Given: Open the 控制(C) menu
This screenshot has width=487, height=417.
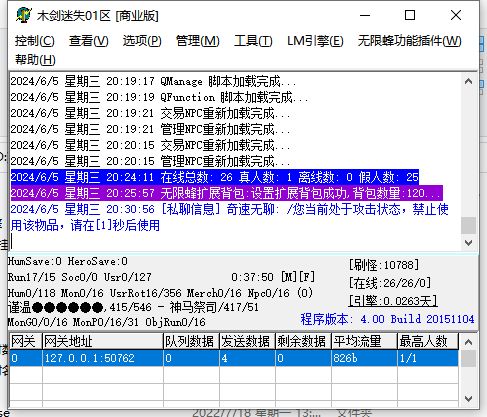Looking at the screenshot, I should (x=35, y=41).
